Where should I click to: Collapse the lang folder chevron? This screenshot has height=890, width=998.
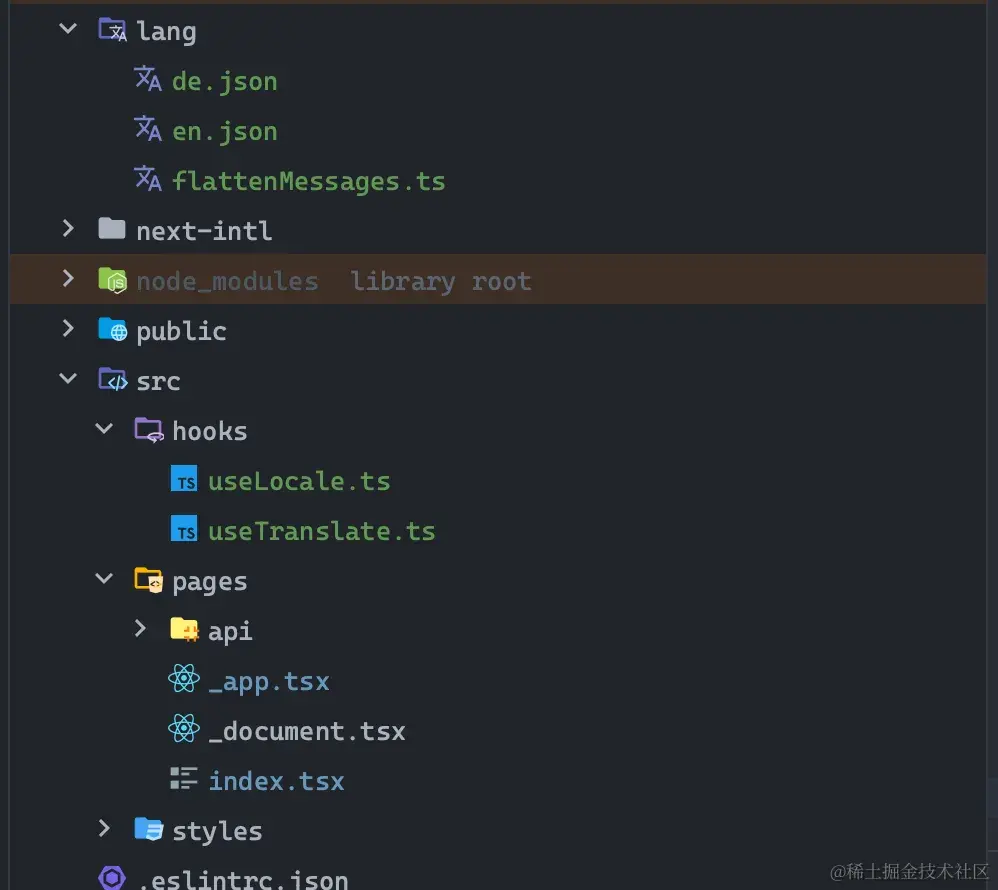pos(68,29)
